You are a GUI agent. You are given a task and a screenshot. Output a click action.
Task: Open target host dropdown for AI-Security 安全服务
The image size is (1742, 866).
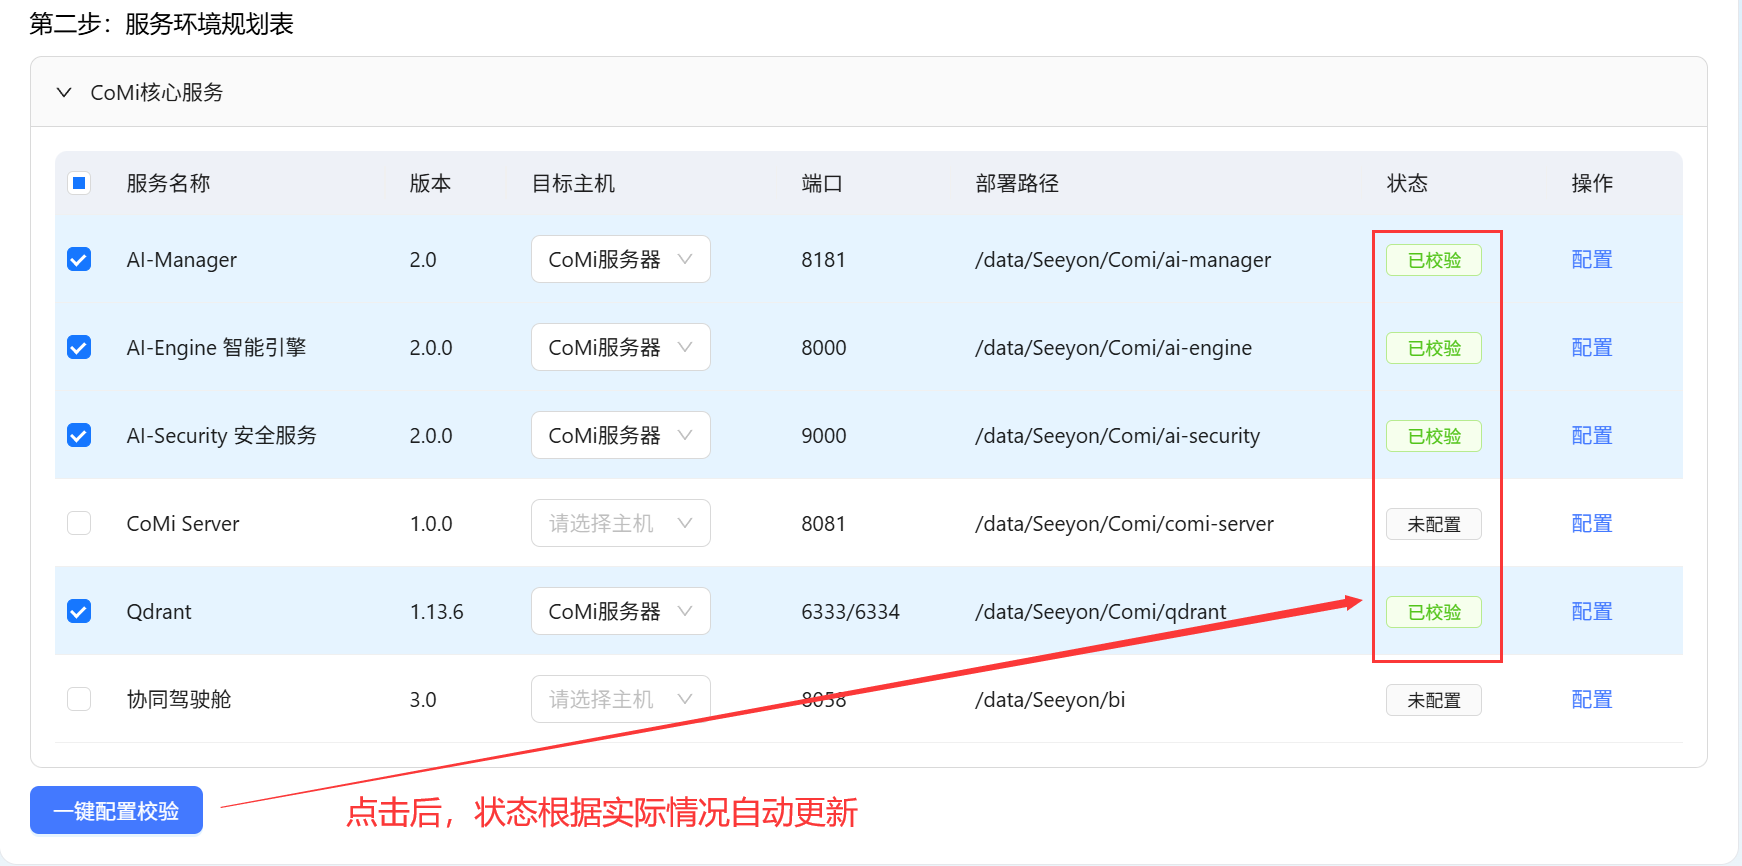click(x=621, y=435)
